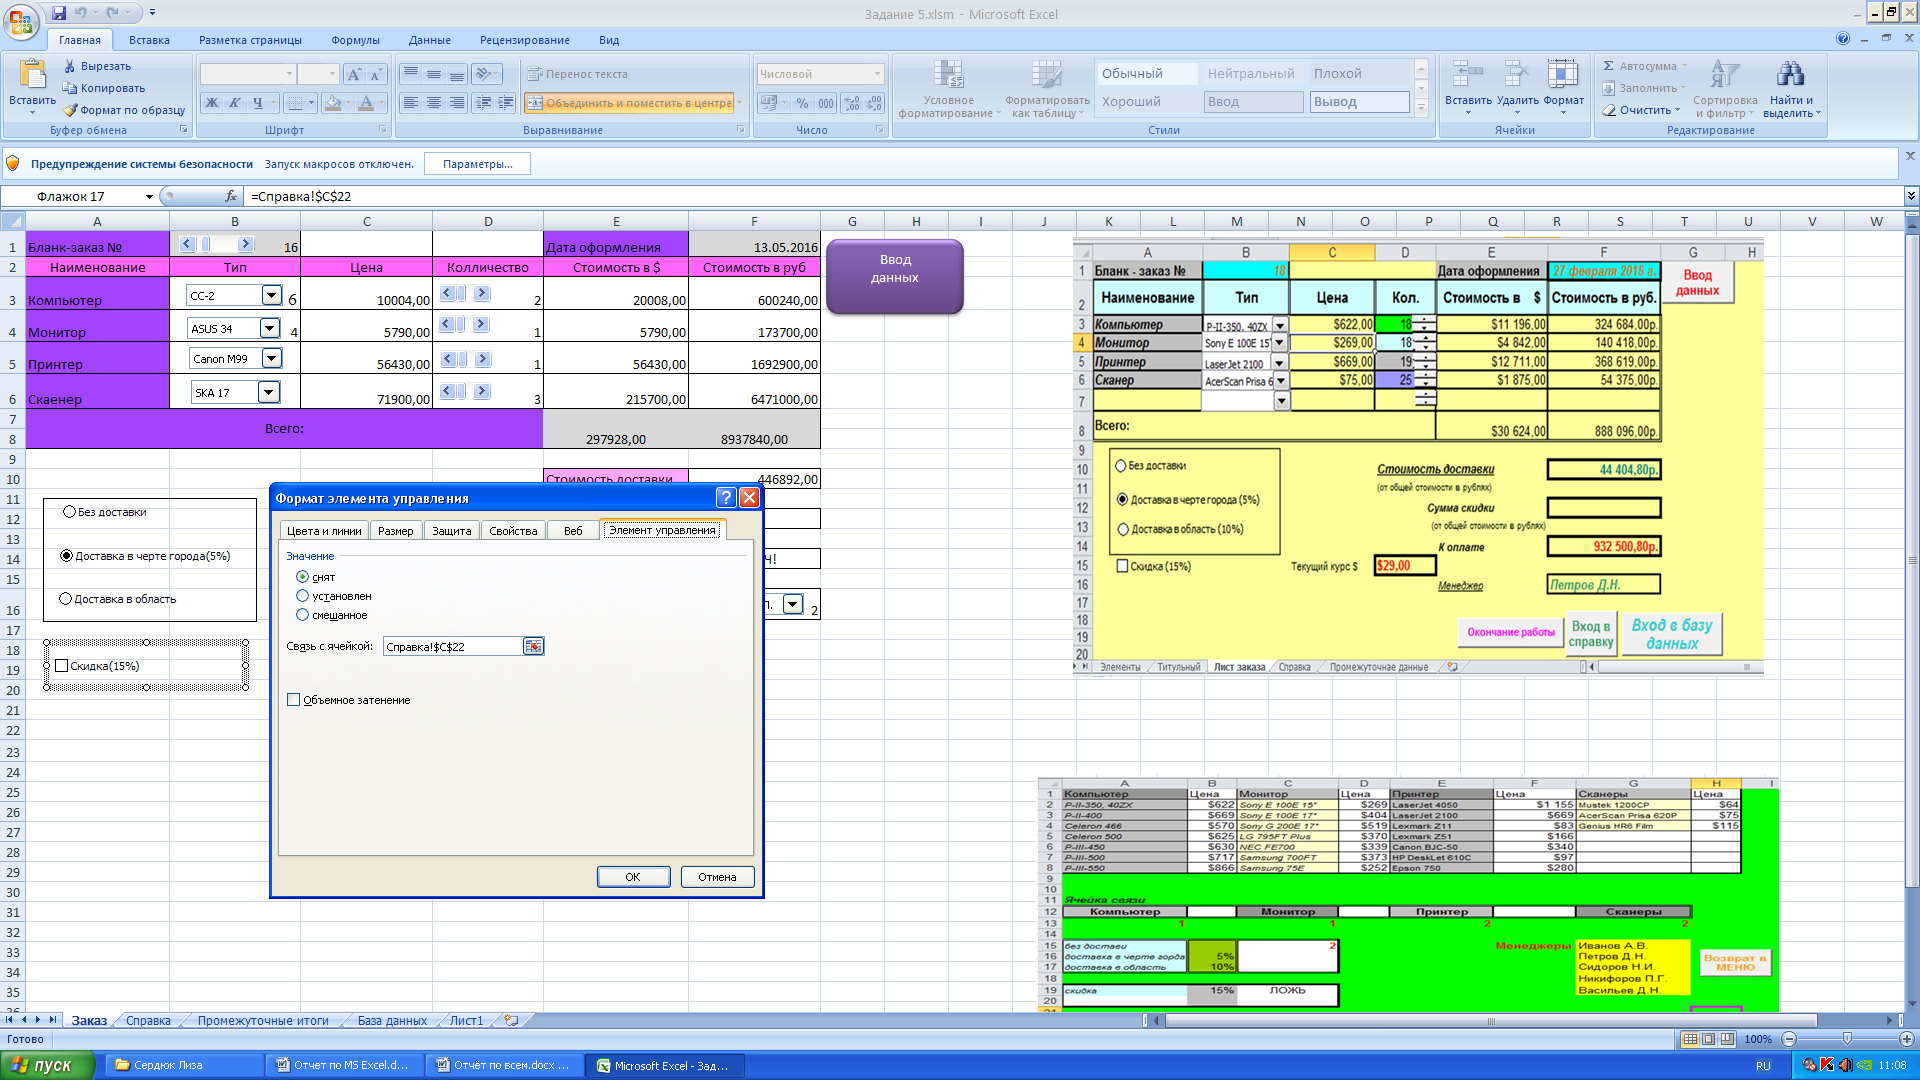
Task: Switch to the 'Свойства' dialog tab
Action: tap(513, 531)
